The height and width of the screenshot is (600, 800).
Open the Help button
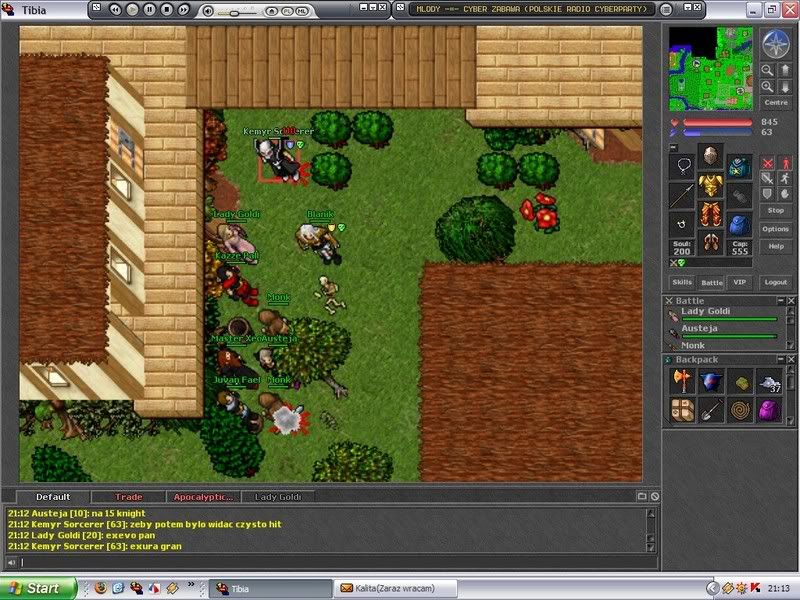tap(776, 246)
